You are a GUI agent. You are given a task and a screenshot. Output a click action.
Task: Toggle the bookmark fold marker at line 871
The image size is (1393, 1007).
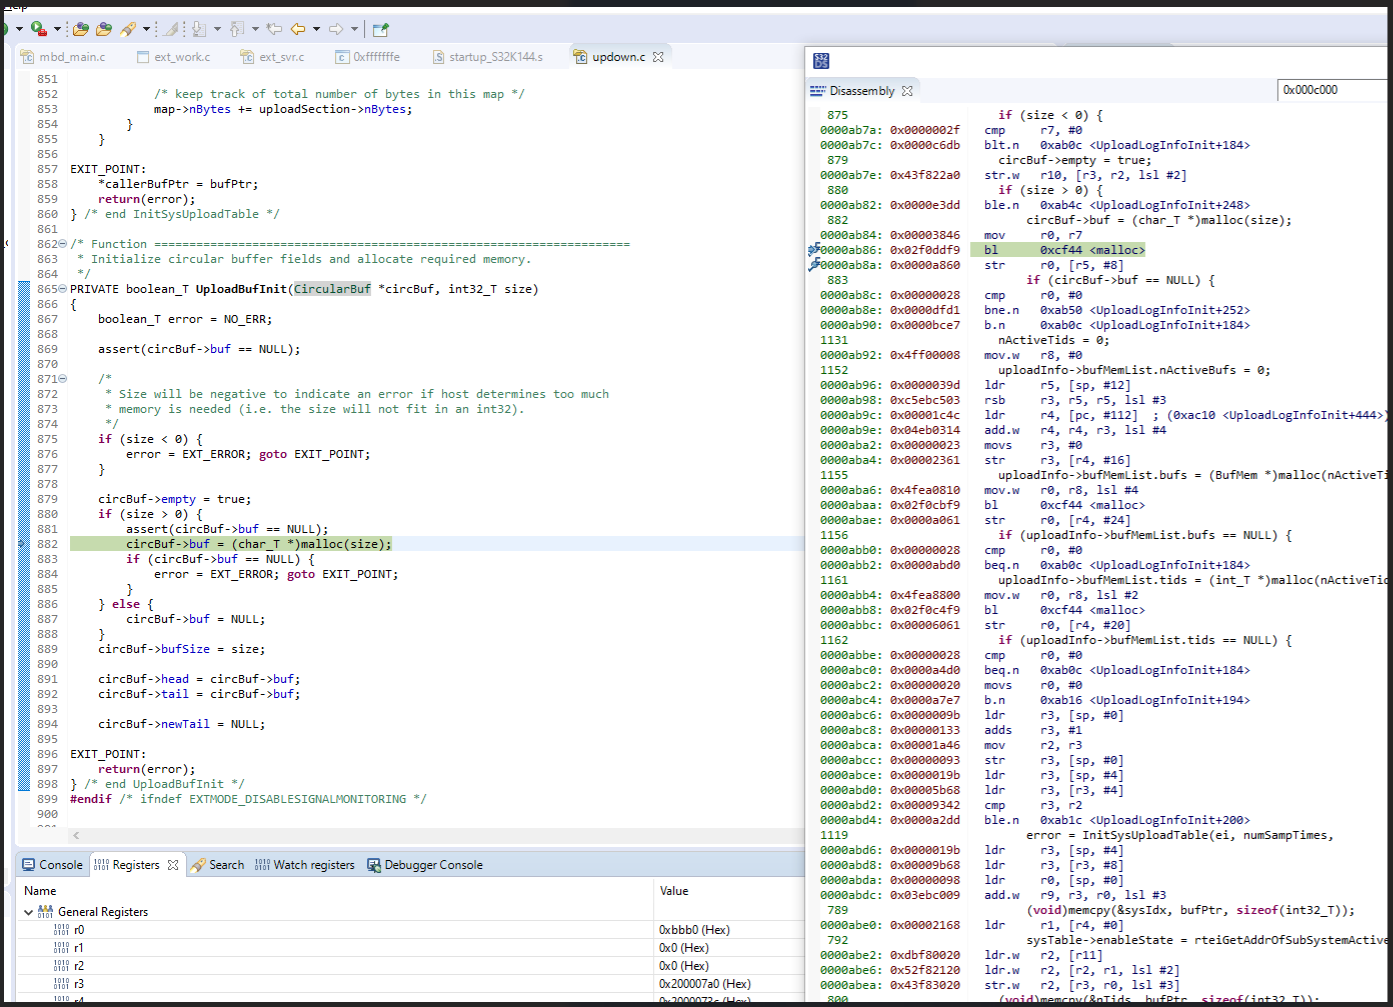62,378
